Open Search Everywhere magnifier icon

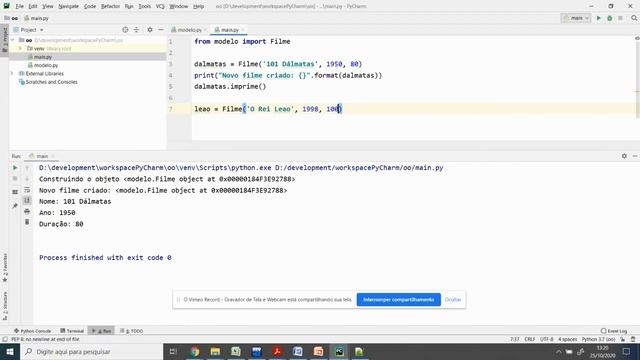click(x=634, y=18)
